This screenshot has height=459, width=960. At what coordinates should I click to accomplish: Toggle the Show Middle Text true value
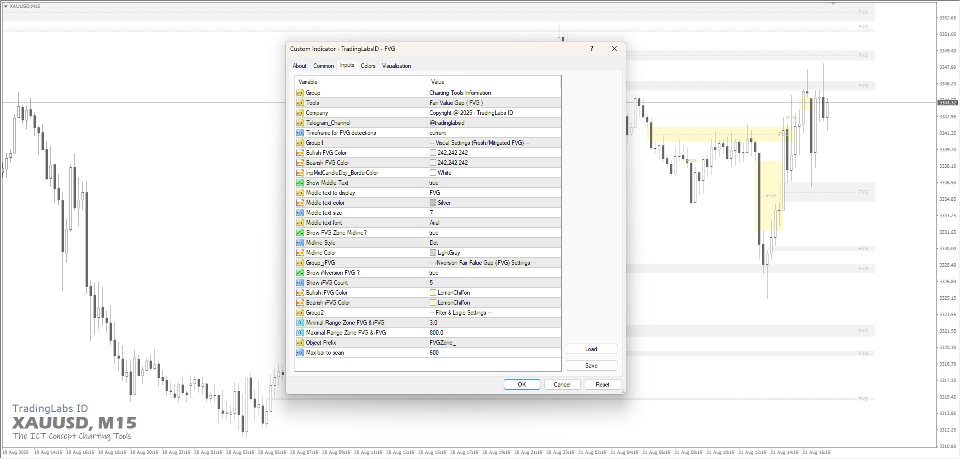[x=433, y=182]
